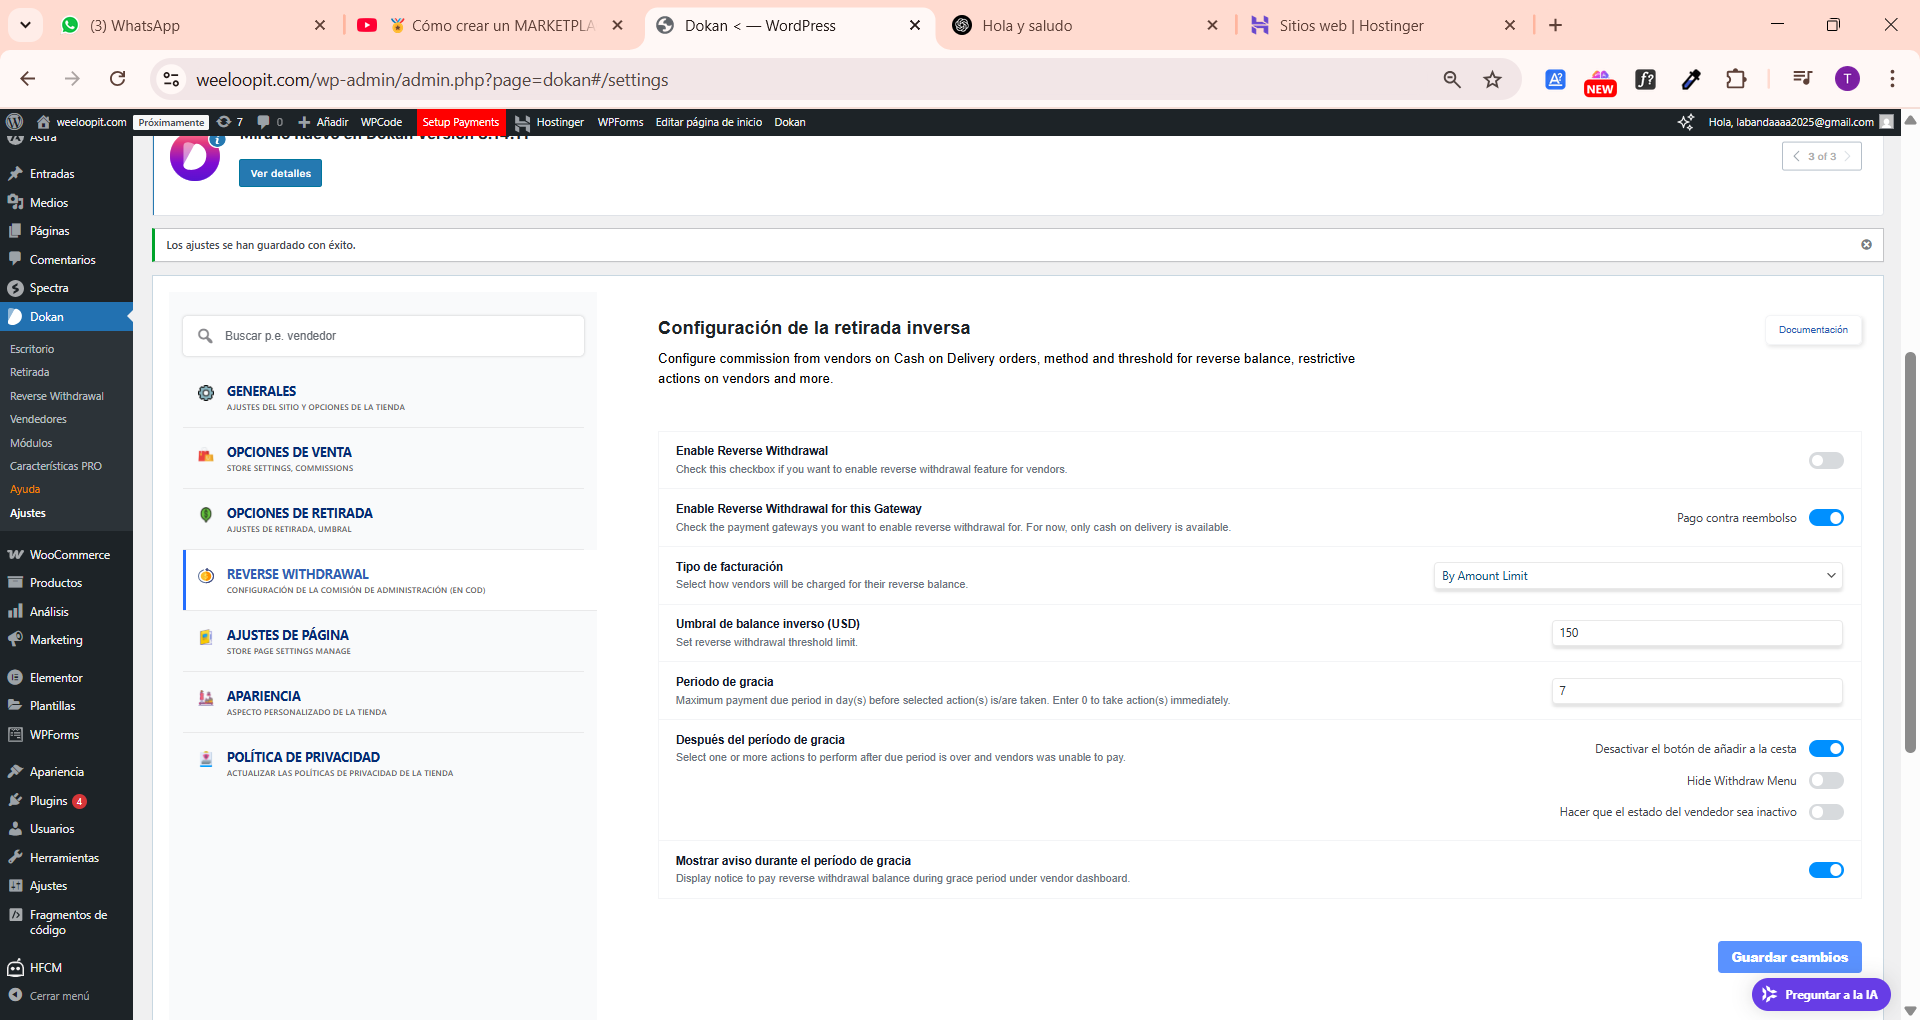This screenshot has width=1920, height=1020.
Task: Open Añadir menu in admin bar
Action: tap(323, 122)
